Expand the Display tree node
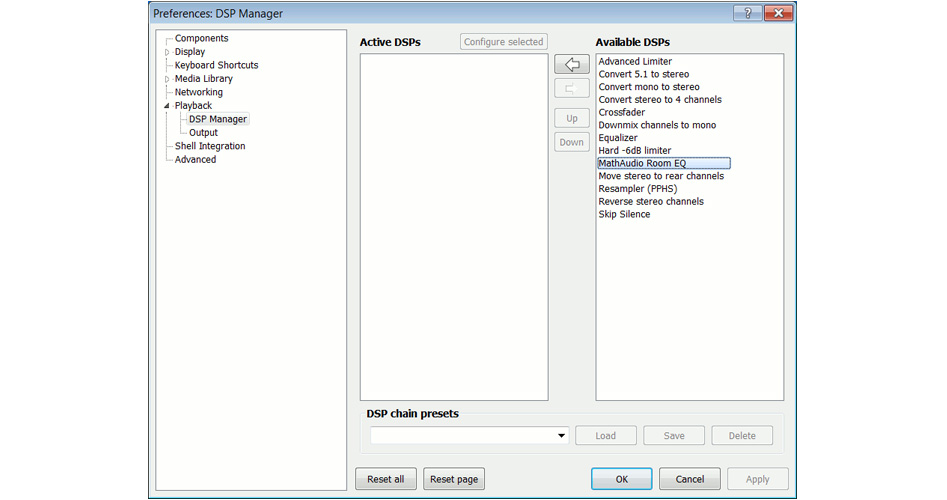947x500 pixels. (167, 53)
